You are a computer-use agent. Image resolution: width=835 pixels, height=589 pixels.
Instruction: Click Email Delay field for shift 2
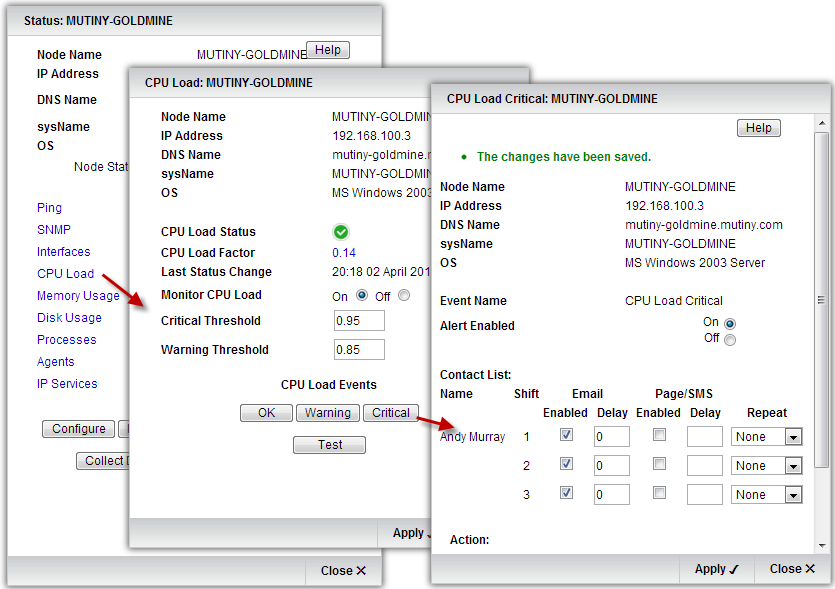(x=612, y=465)
